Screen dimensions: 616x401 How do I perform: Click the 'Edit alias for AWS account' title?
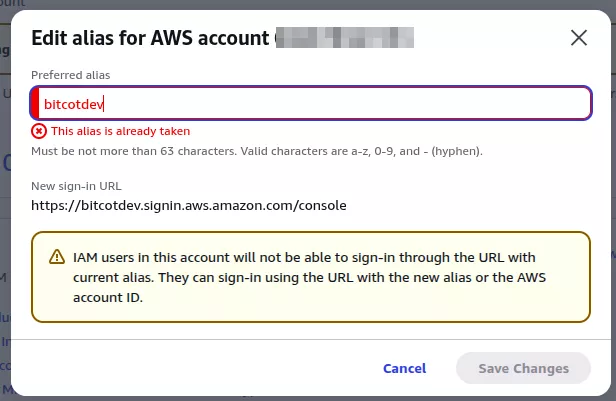point(150,38)
